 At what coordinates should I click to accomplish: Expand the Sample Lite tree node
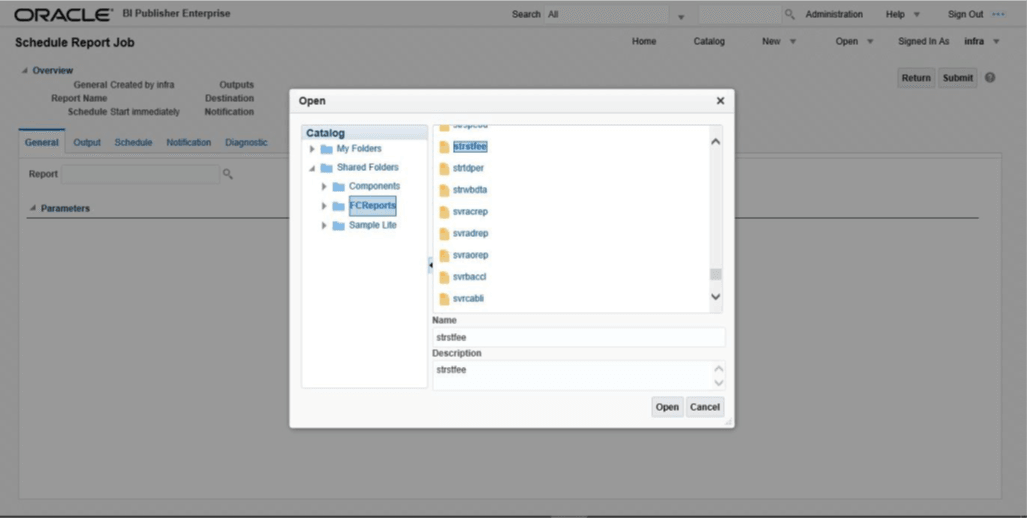(x=324, y=225)
